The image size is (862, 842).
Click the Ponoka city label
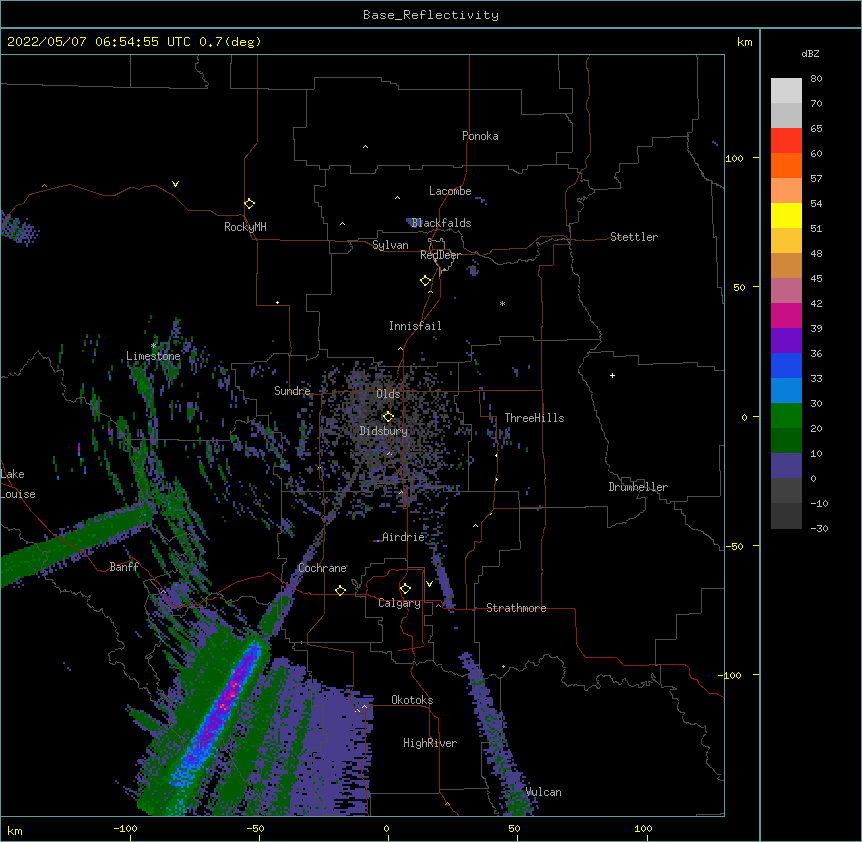click(480, 136)
